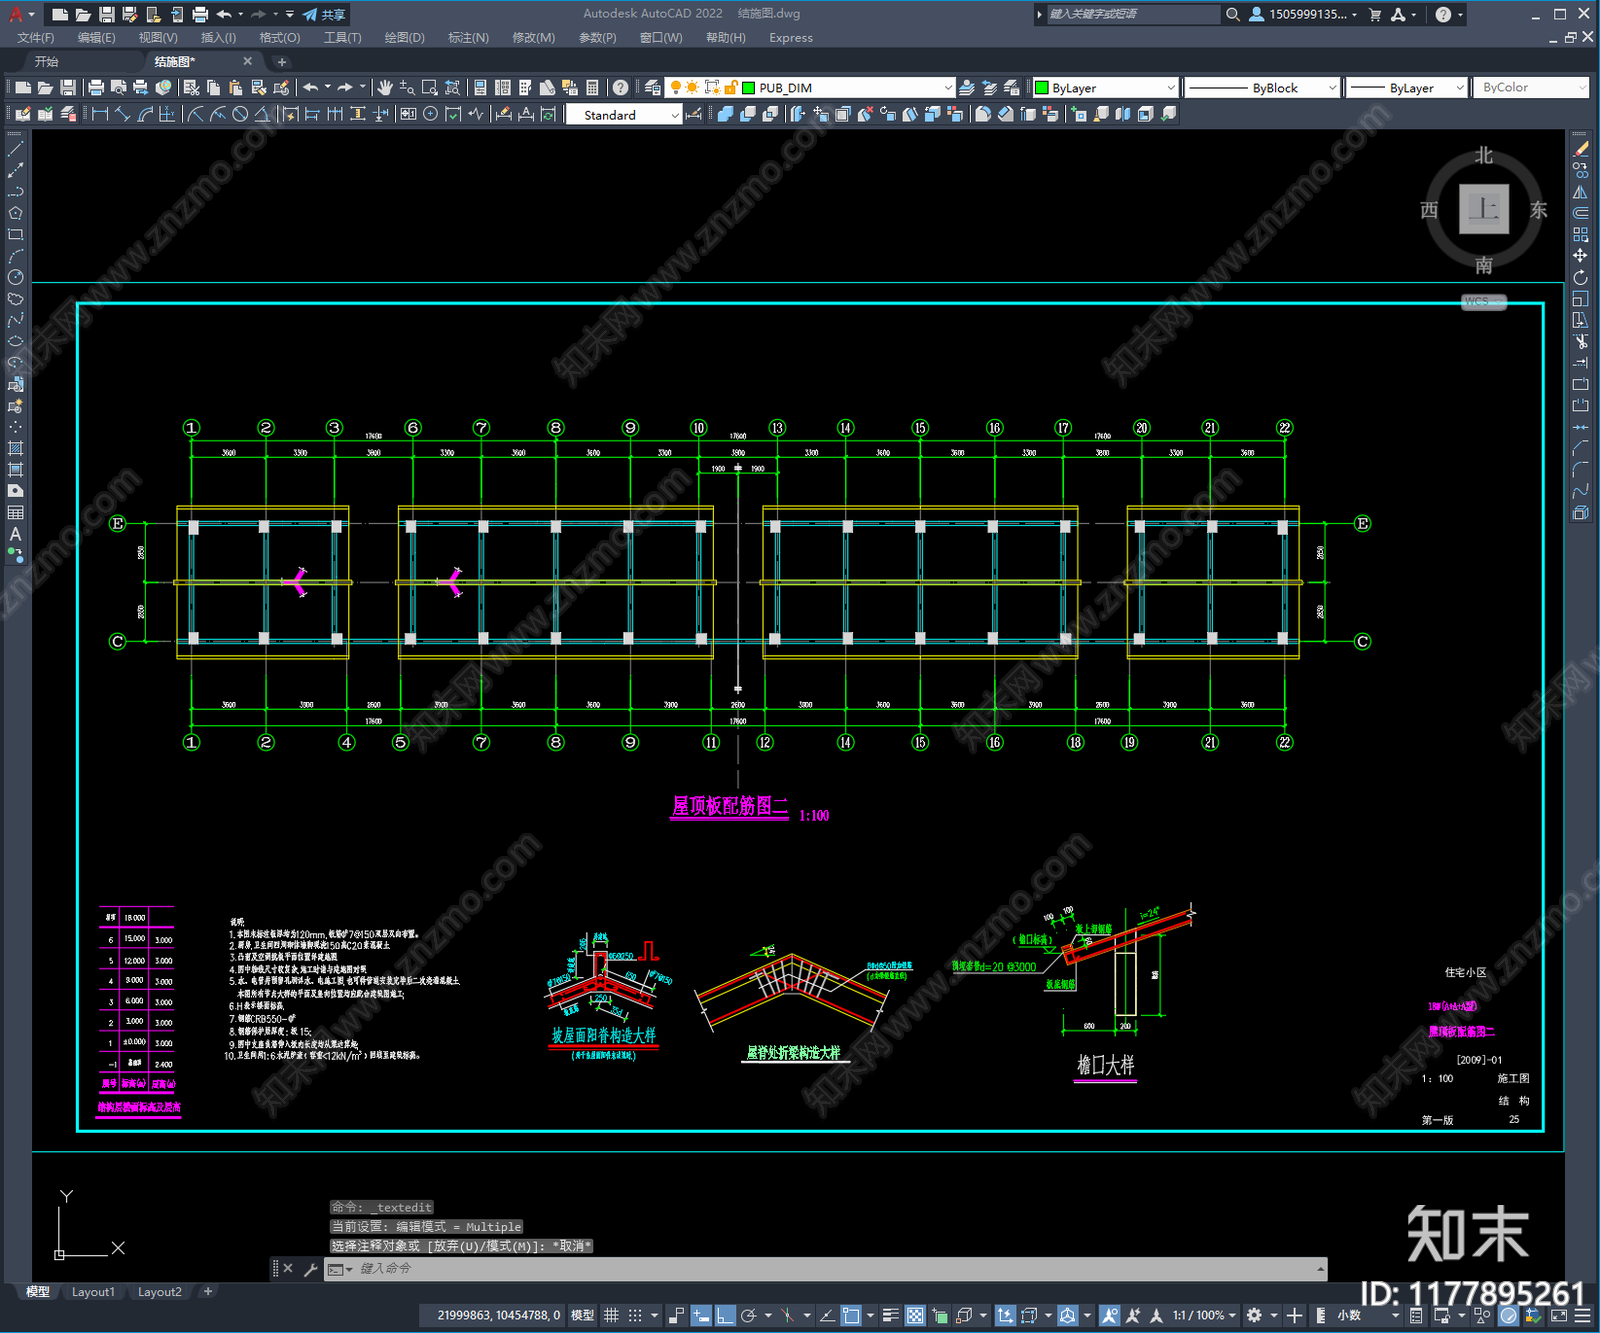
Task: Click the Undo arrow in standard toolbar
Action: click(311, 88)
